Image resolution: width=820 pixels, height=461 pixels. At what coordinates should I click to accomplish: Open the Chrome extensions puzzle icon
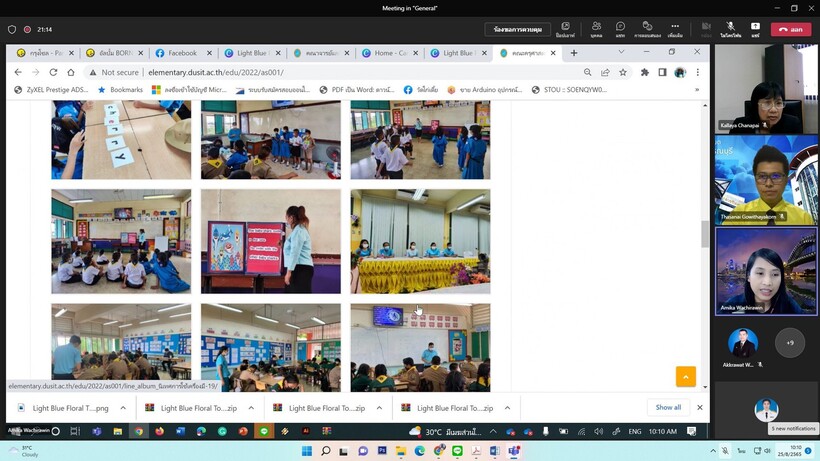644,72
